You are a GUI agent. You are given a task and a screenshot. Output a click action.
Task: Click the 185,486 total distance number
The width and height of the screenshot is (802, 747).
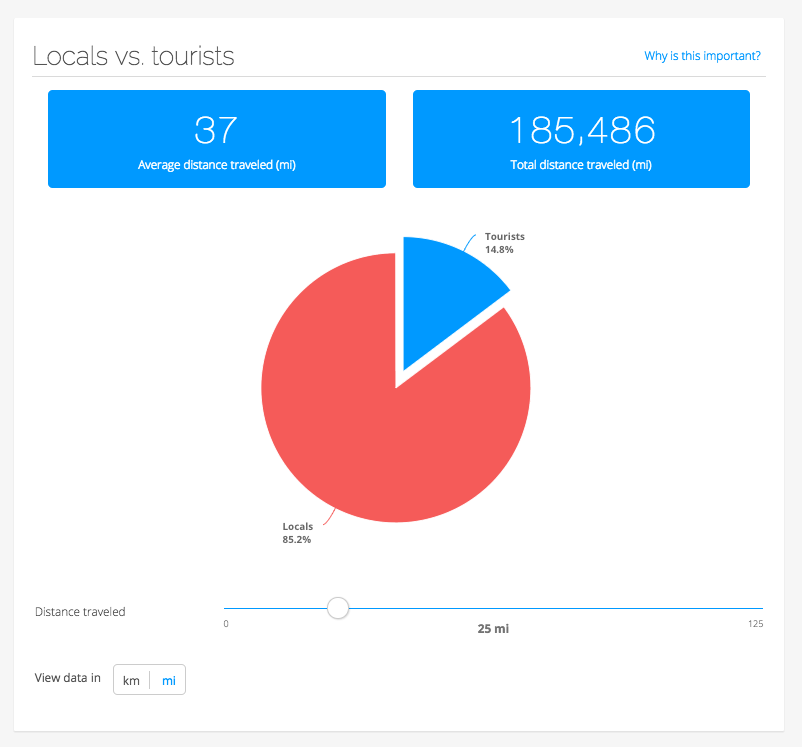(x=581, y=130)
